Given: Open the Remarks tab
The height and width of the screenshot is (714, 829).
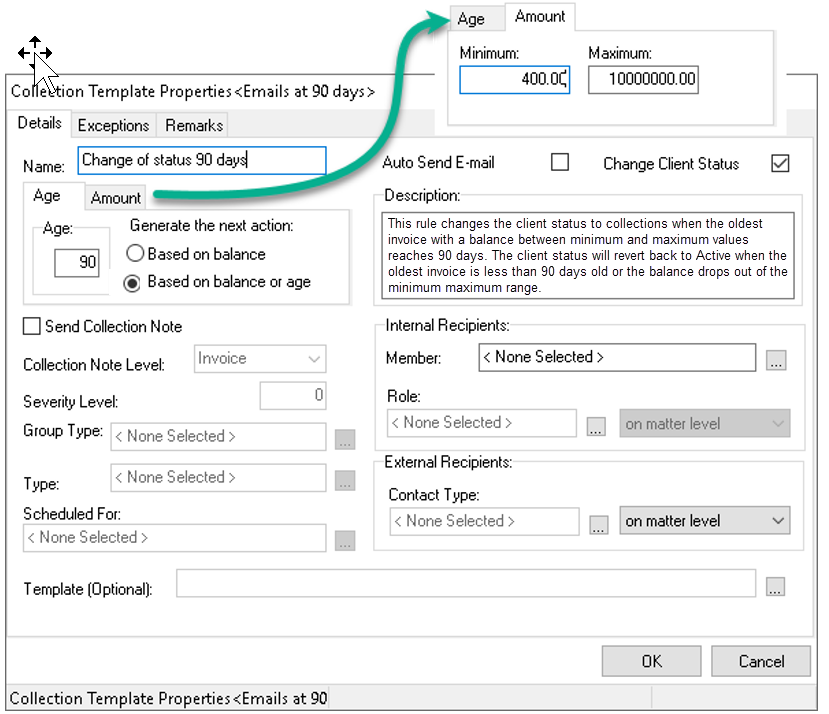Looking at the screenshot, I should pyautogui.click(x=194, y=125).
